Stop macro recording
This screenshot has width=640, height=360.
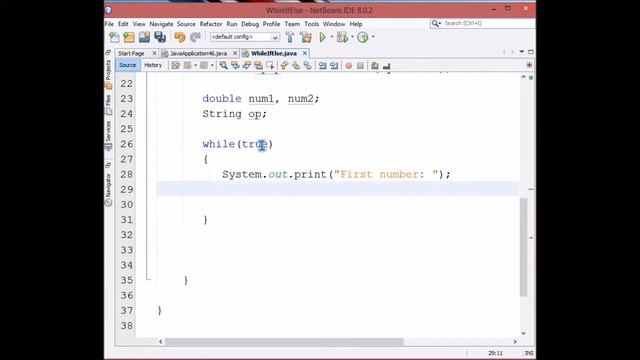(360, 65)
